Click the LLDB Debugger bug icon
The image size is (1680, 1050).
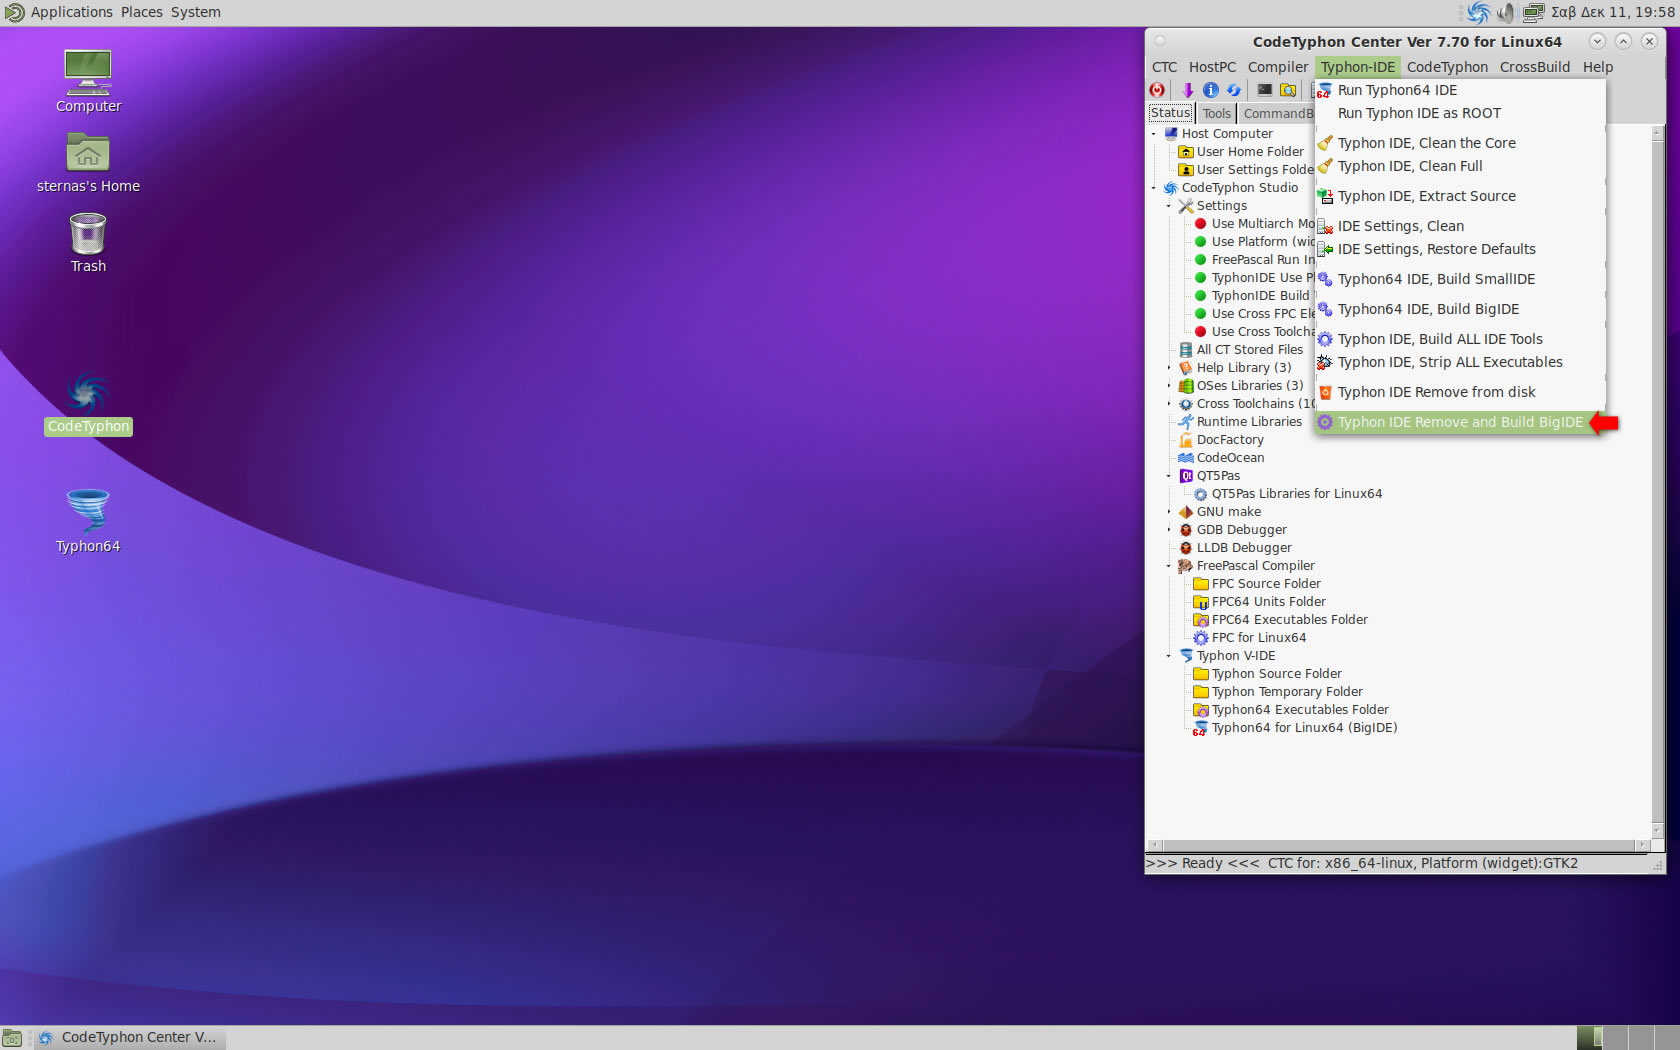coord(1186,548)
